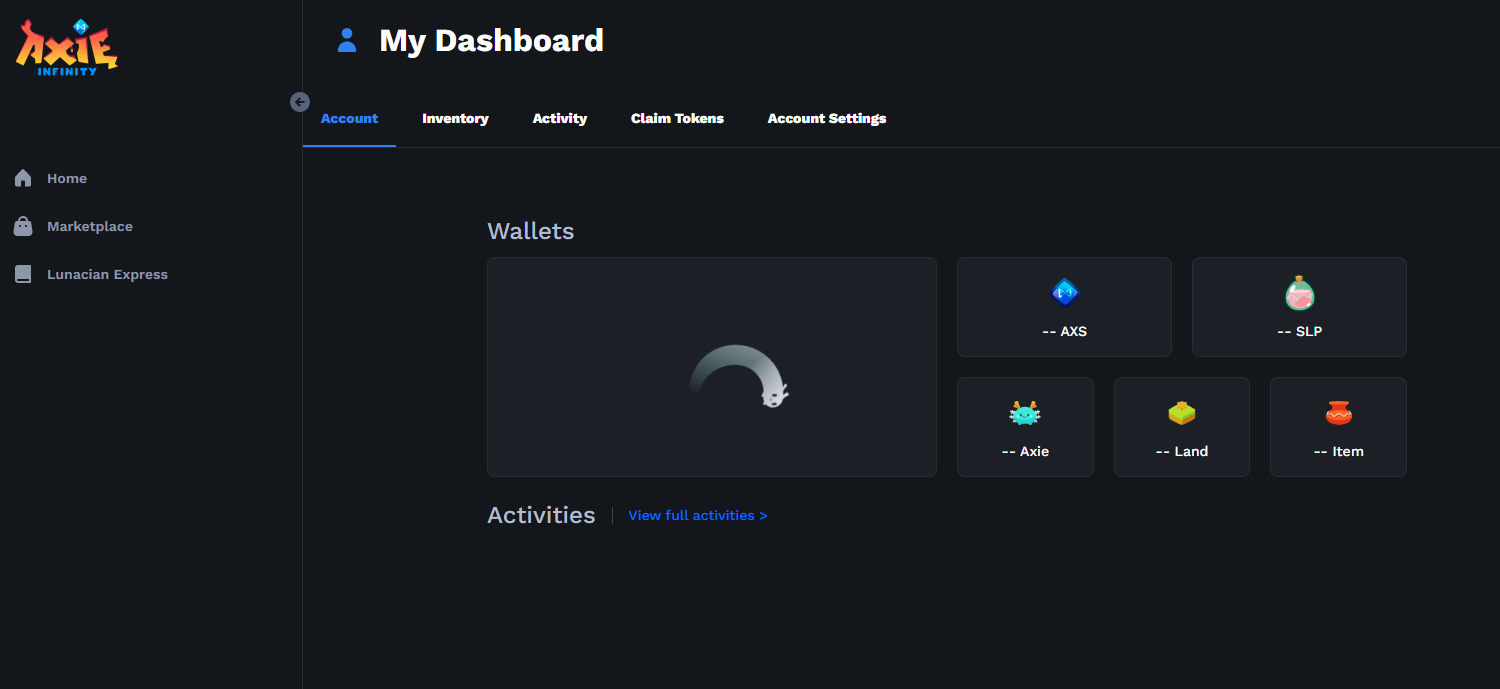Click the loading wallet spinner
Image resolution: width=1500 pixels, height=689 pixels.
click(x=740, y=376)
